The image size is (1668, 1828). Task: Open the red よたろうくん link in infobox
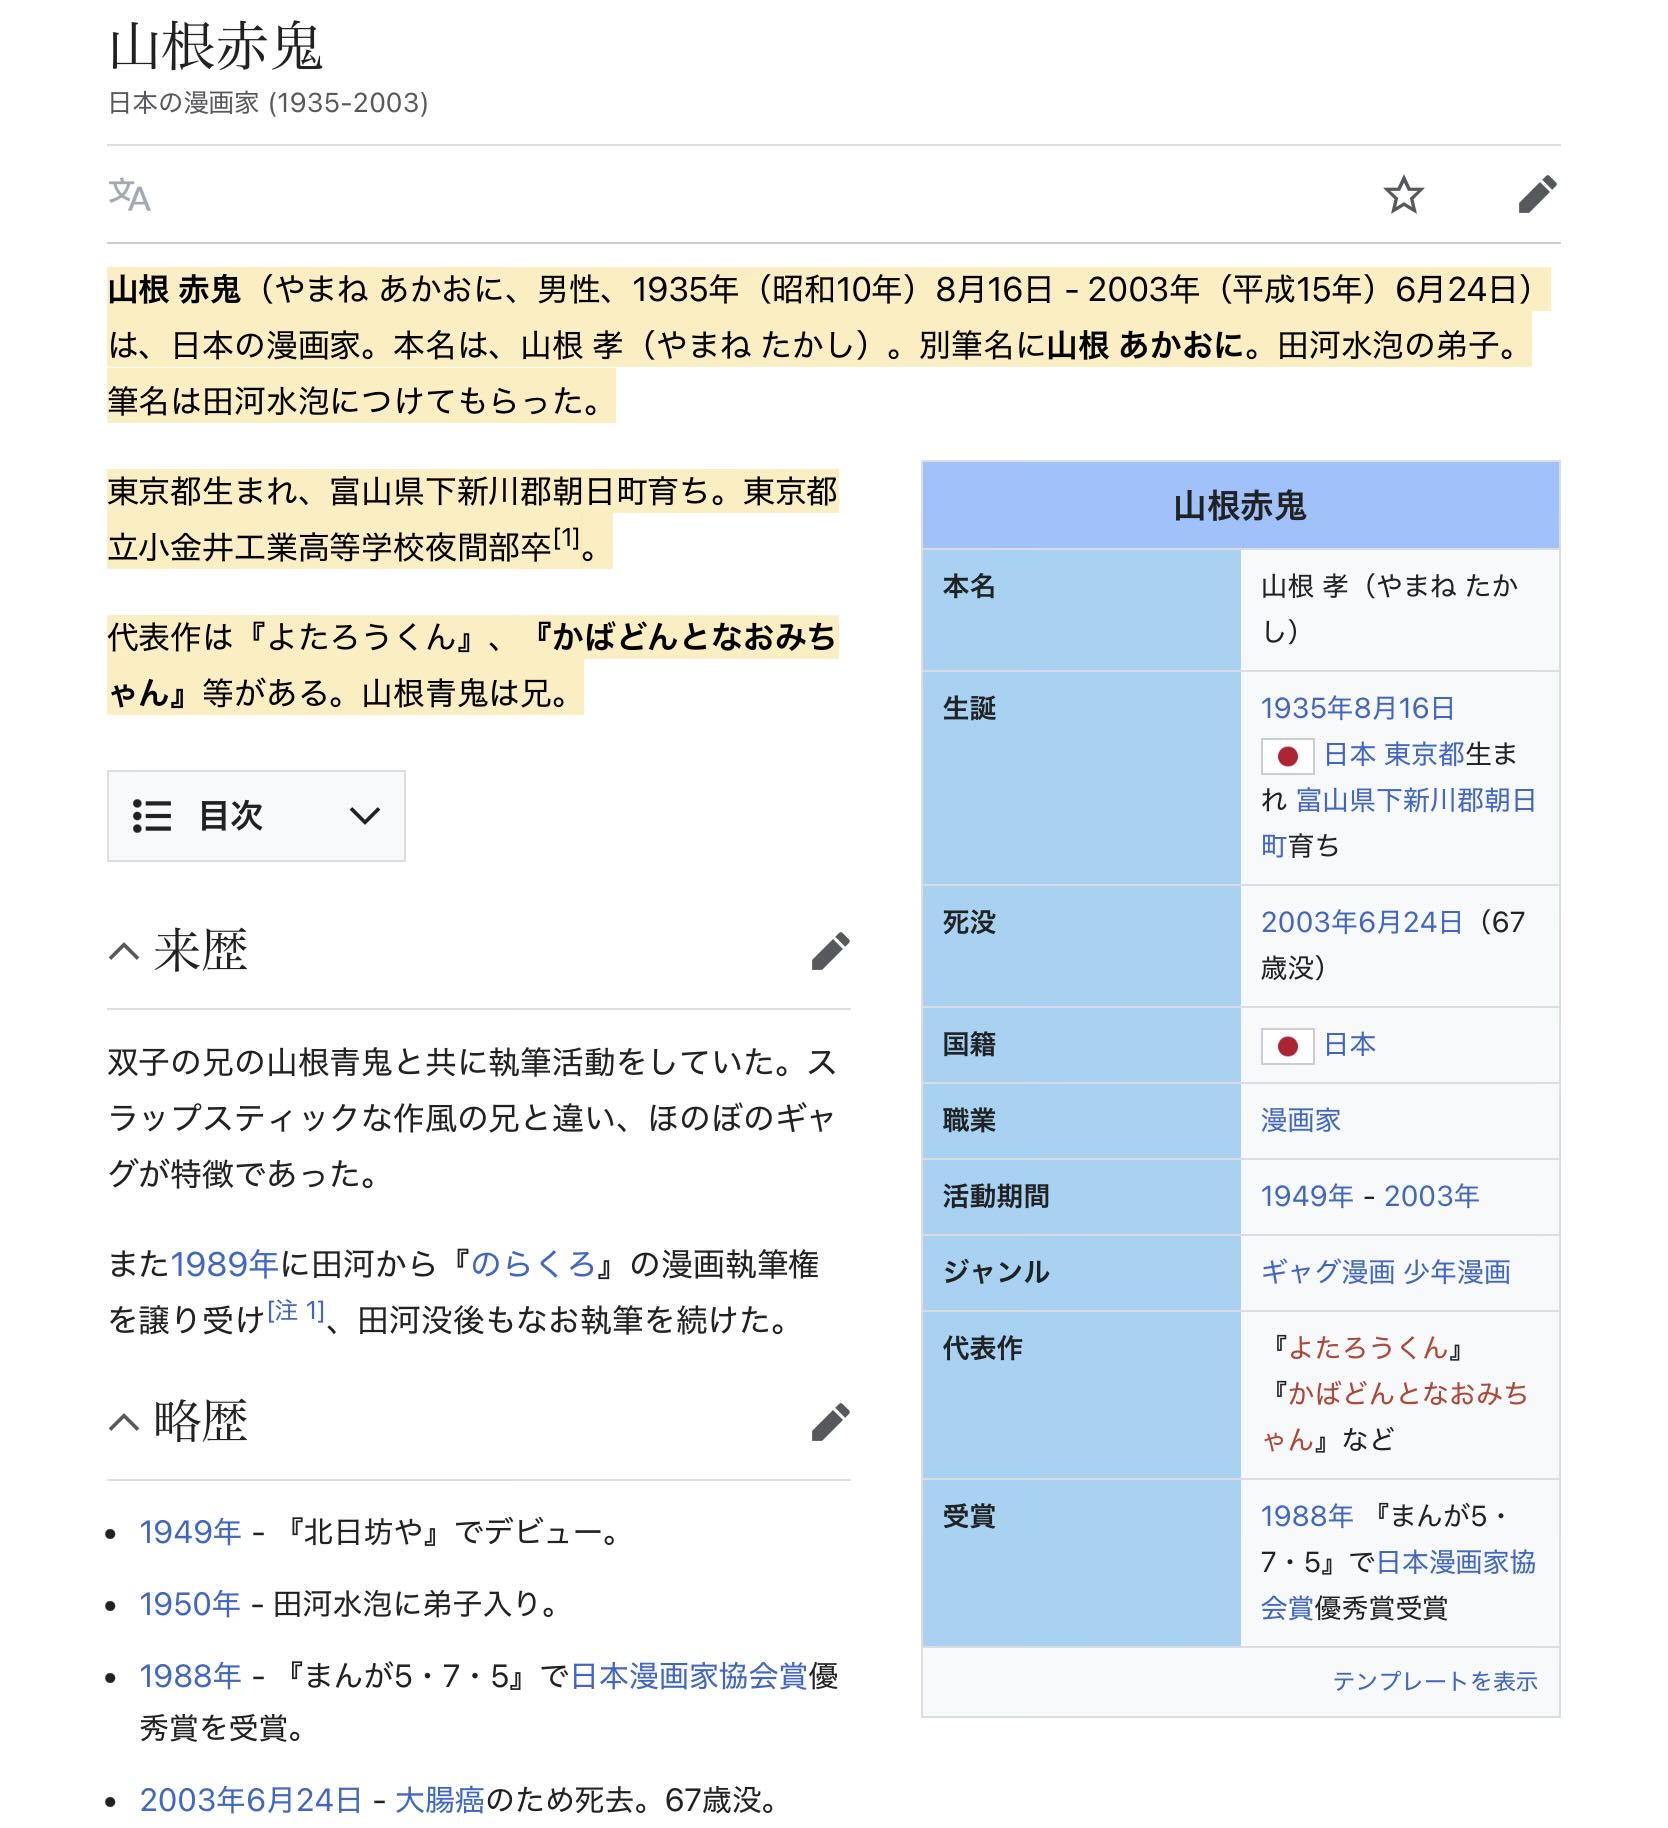[1367, 1348]
